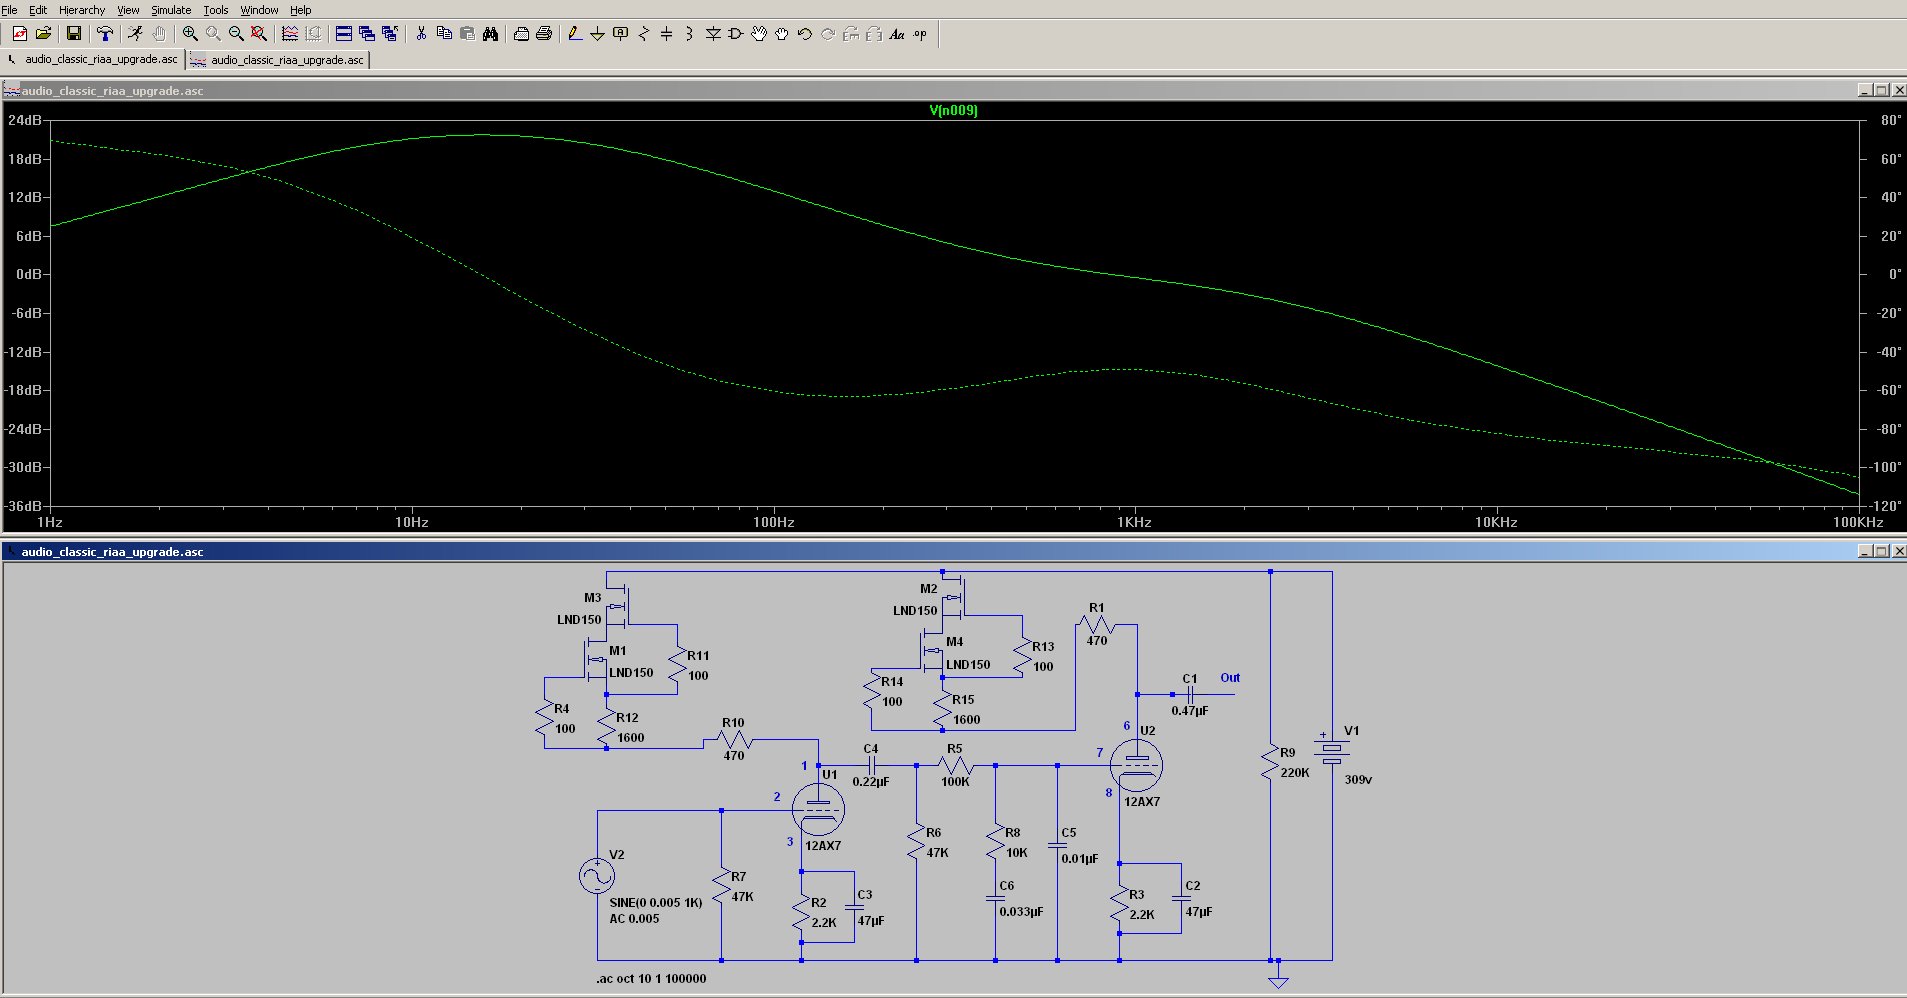Click the C6 0.033µF value text

(1021, 911)
